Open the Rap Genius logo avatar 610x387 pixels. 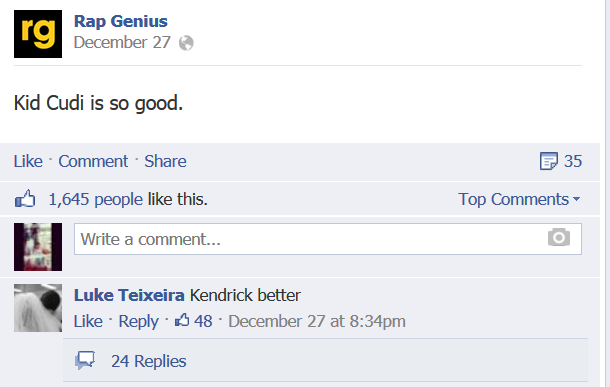click(38, 34)
